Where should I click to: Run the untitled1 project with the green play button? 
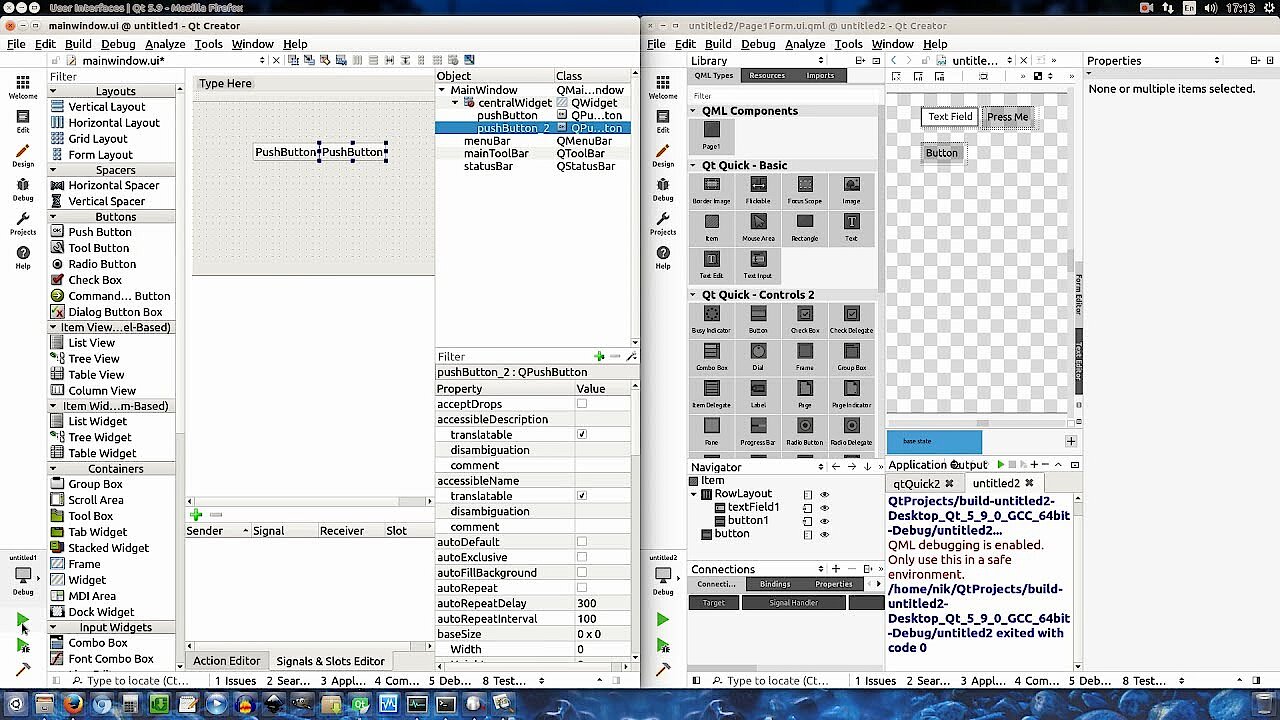(x=22, y=621)
